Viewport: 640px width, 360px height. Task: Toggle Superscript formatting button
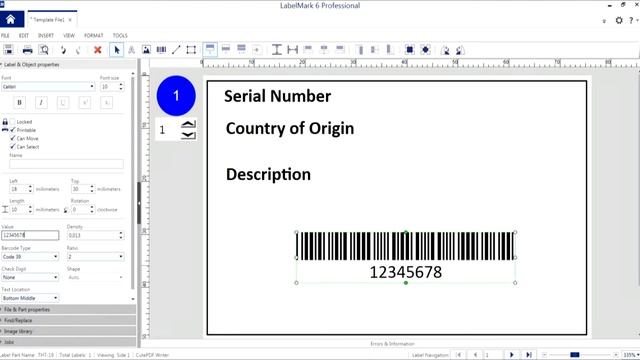pos(84,102)
